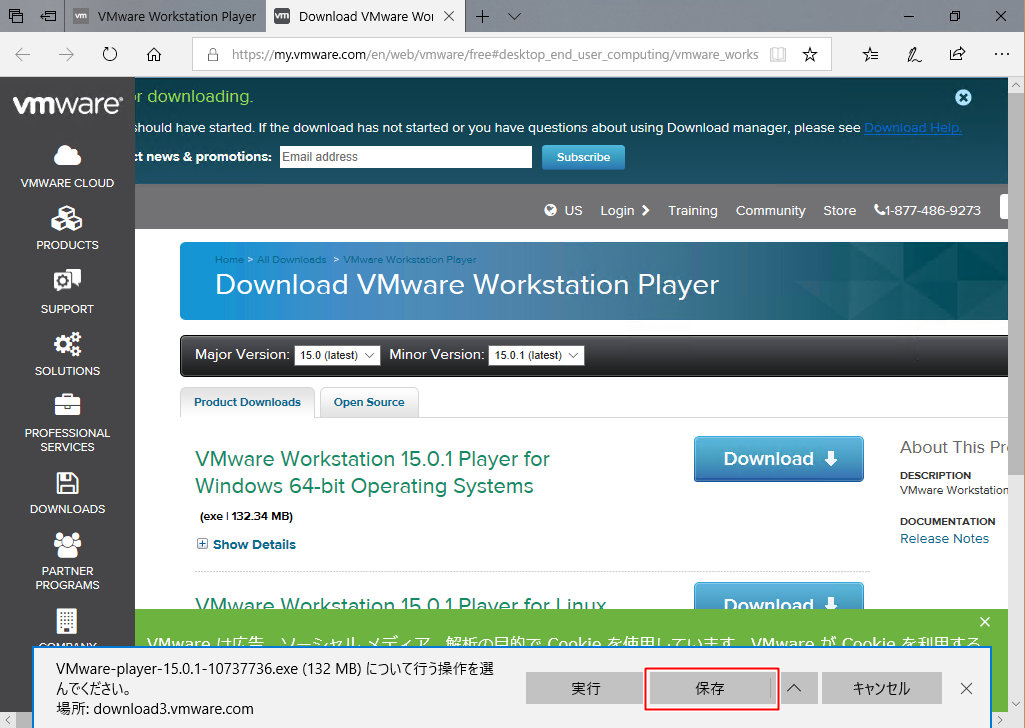Open reading view icon in address bar
Screen dimensions: 1025x728
point(778,54)
